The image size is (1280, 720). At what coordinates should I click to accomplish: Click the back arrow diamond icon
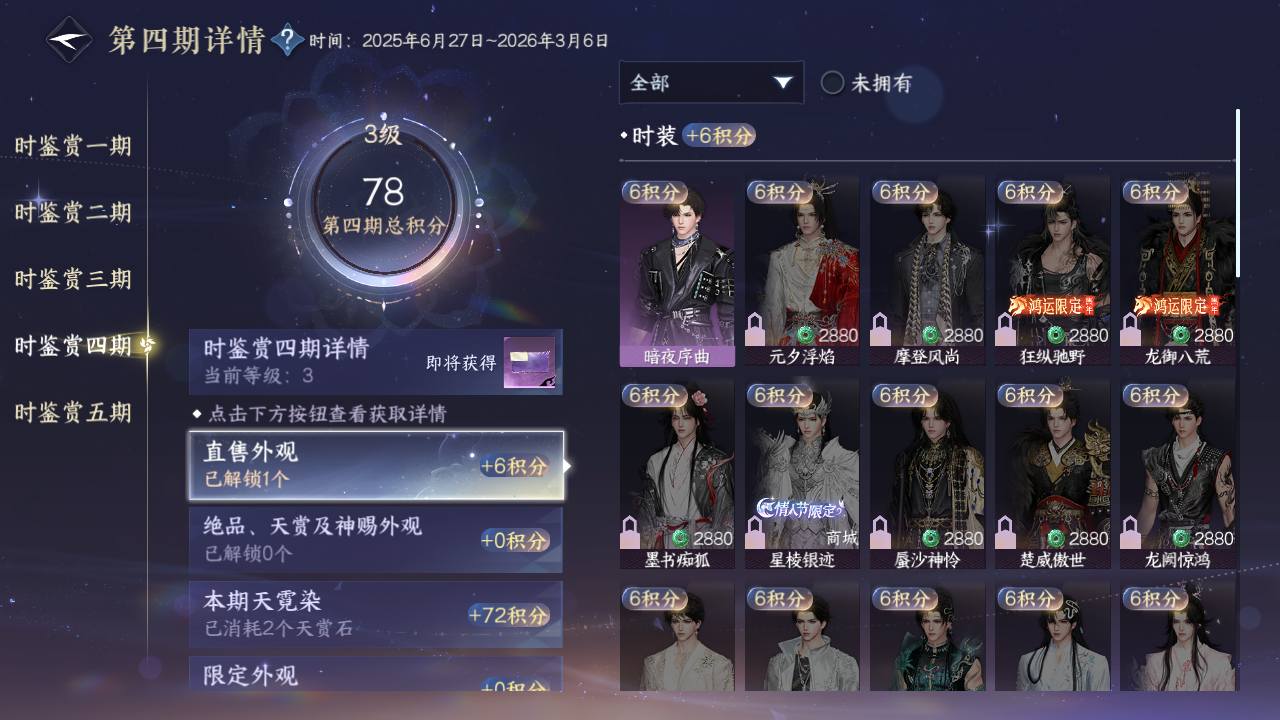[x=70, y=40]
